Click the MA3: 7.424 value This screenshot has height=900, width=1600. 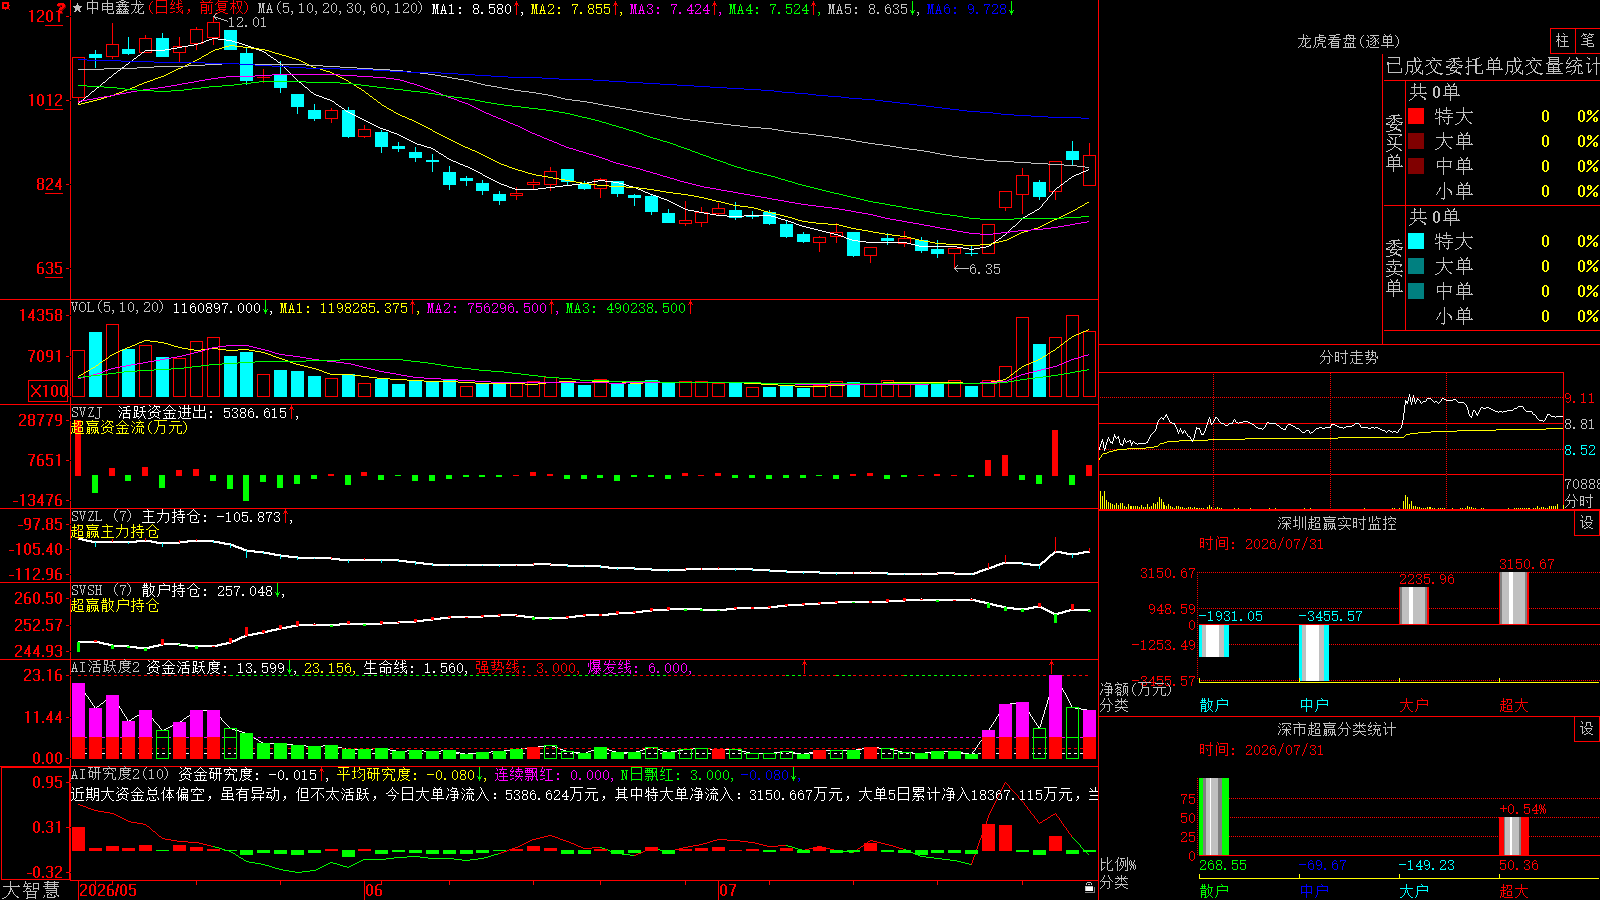[670, 9]
